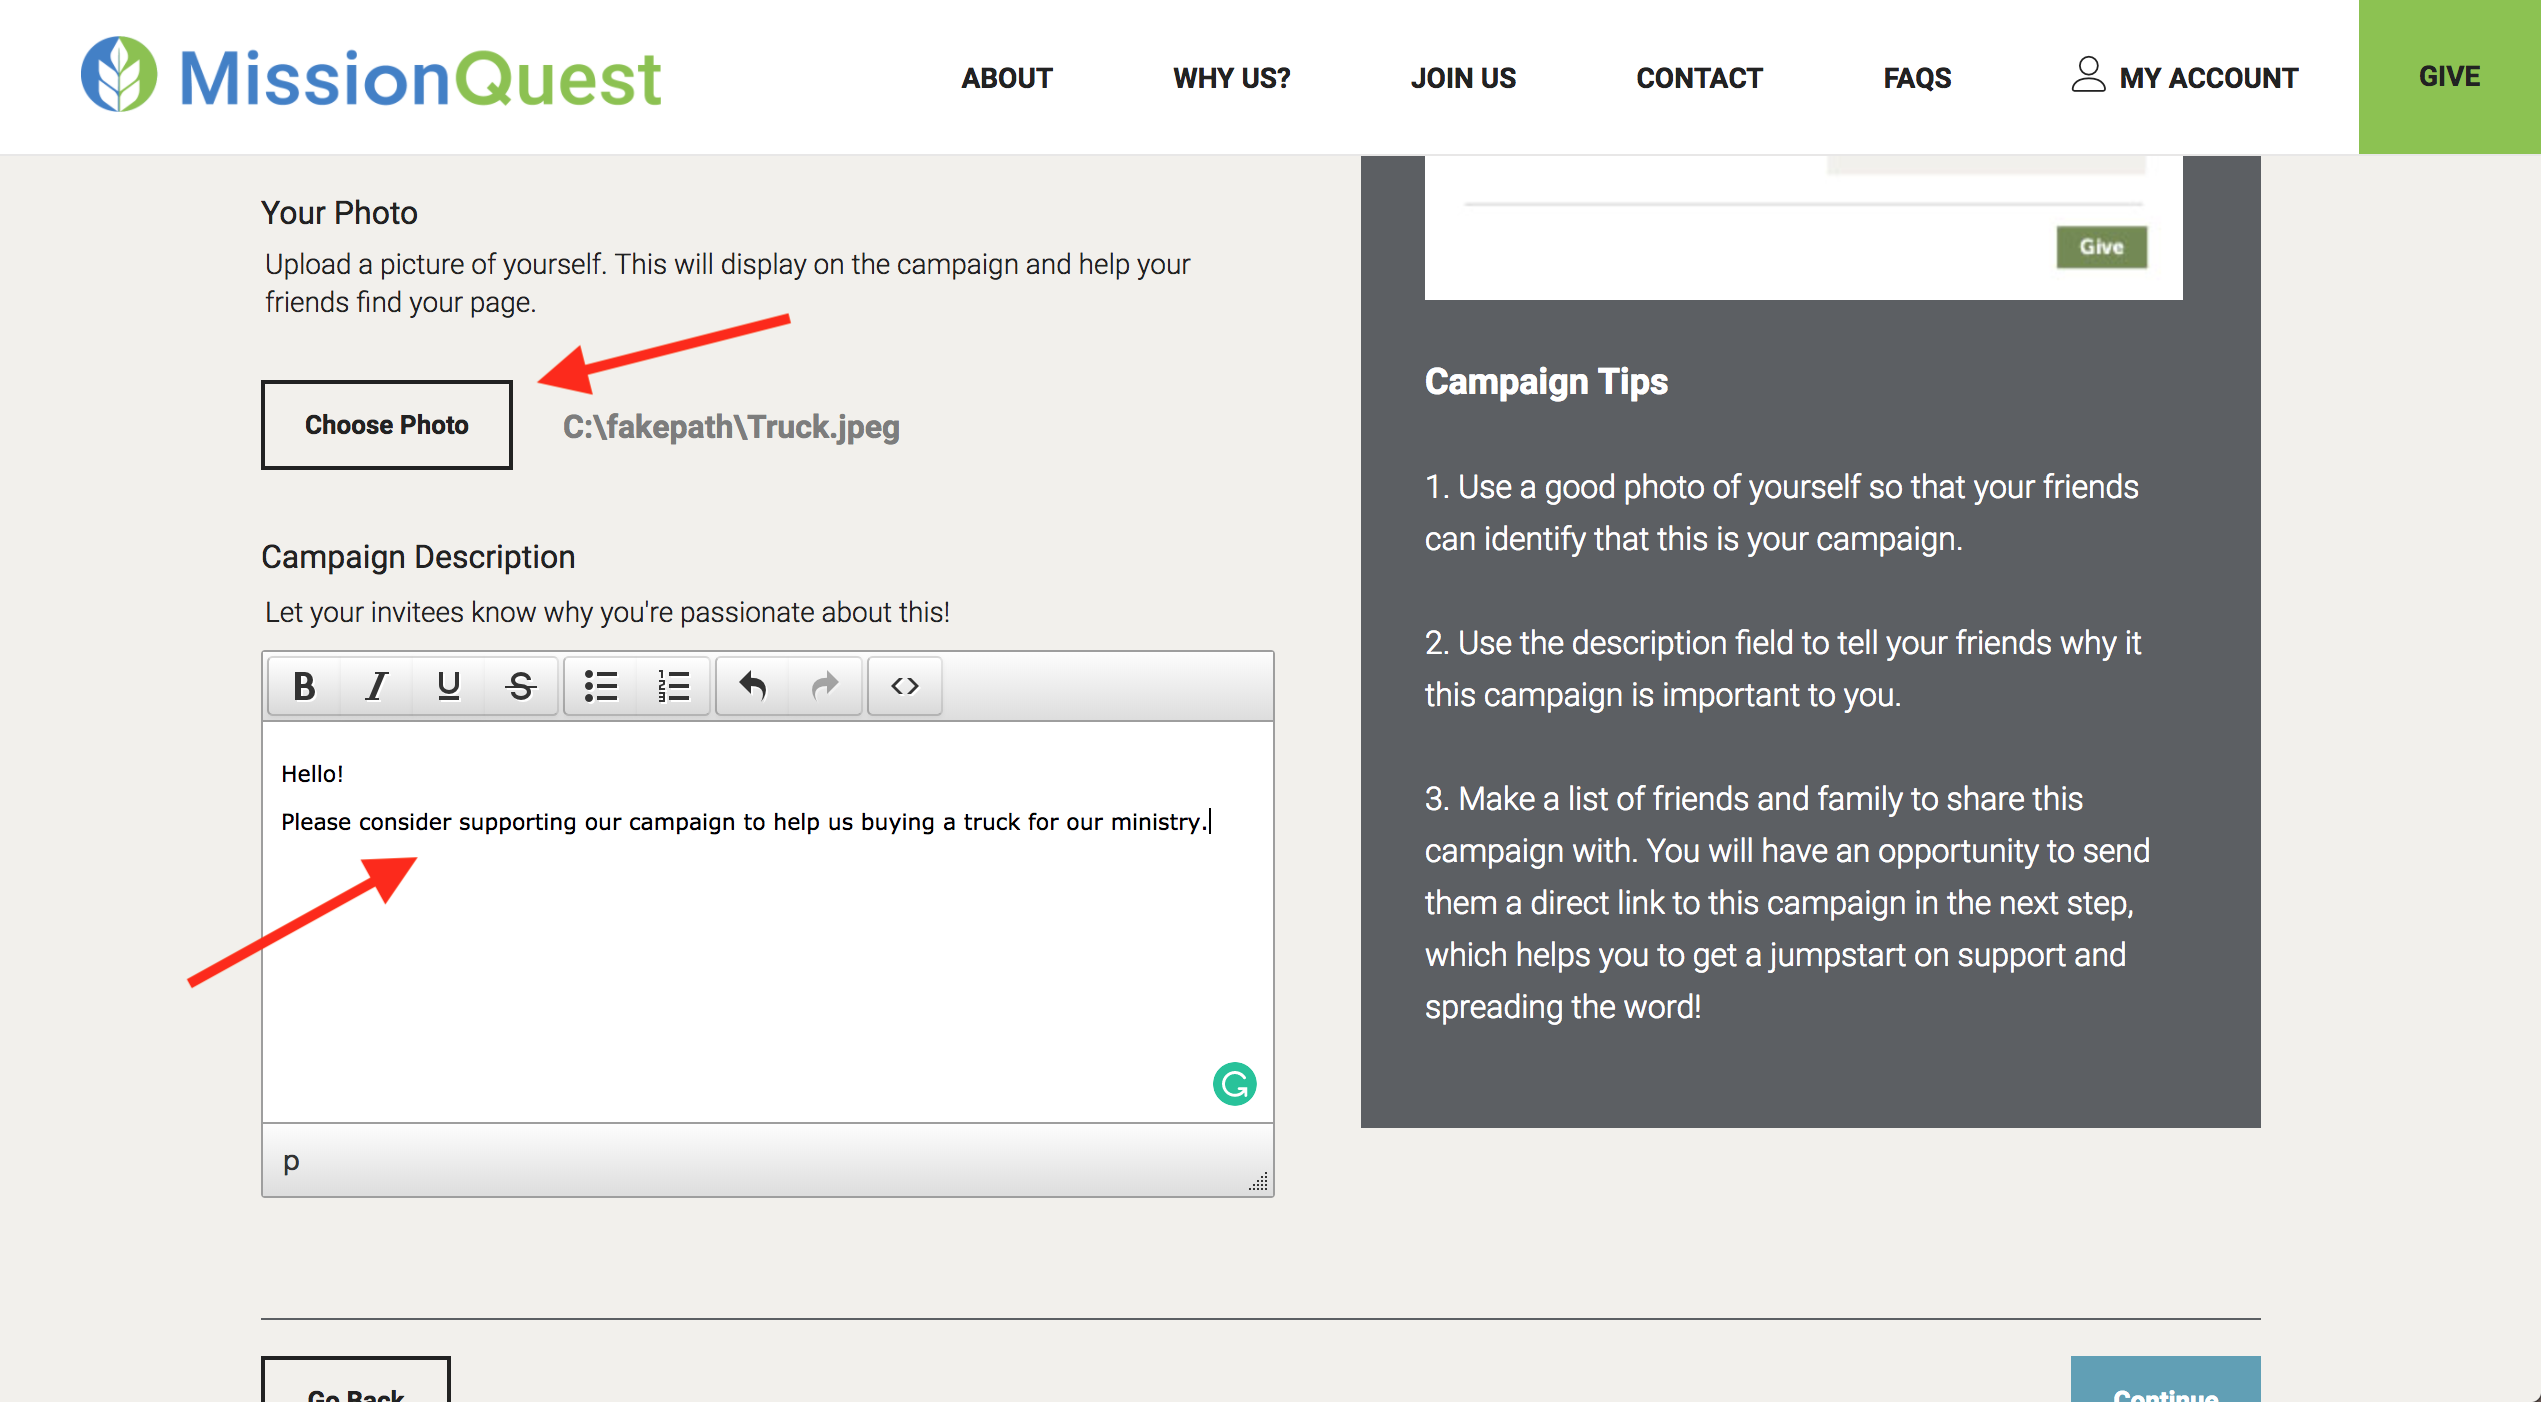Insert a bulleted list
Viewport: 2541px width, 1402px height.
pyautogui.click(x=601, y=686)
